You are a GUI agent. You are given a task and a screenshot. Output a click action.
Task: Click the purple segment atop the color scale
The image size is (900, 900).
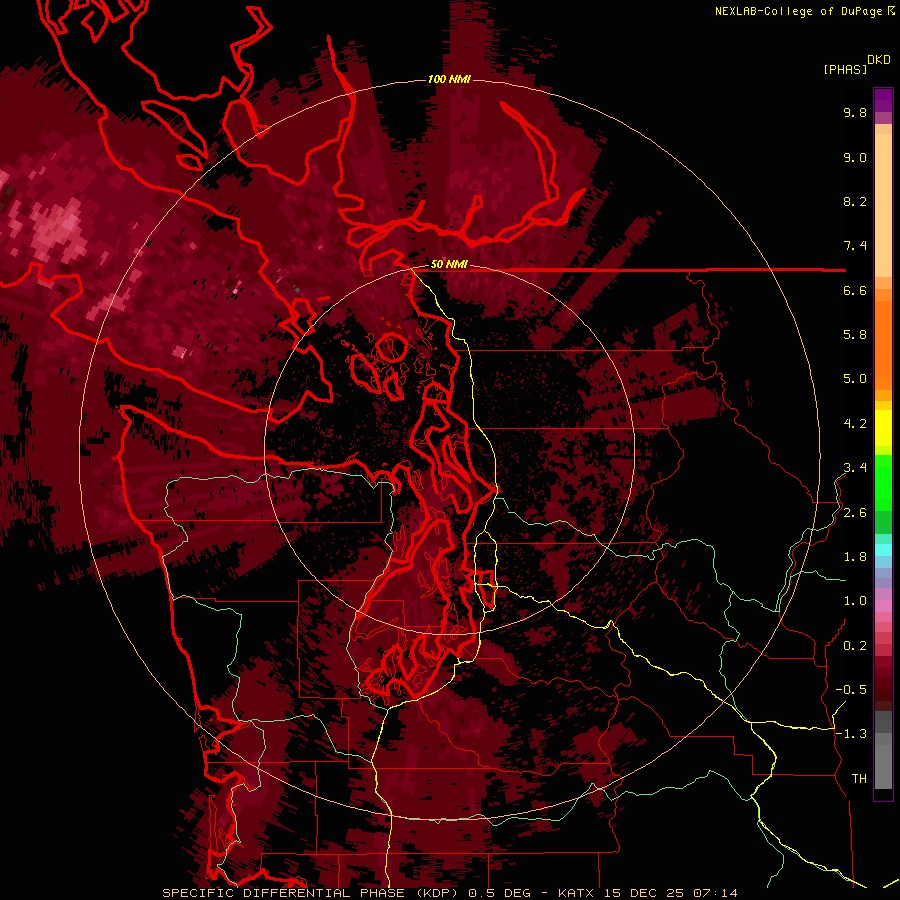(x=883, y=100)
